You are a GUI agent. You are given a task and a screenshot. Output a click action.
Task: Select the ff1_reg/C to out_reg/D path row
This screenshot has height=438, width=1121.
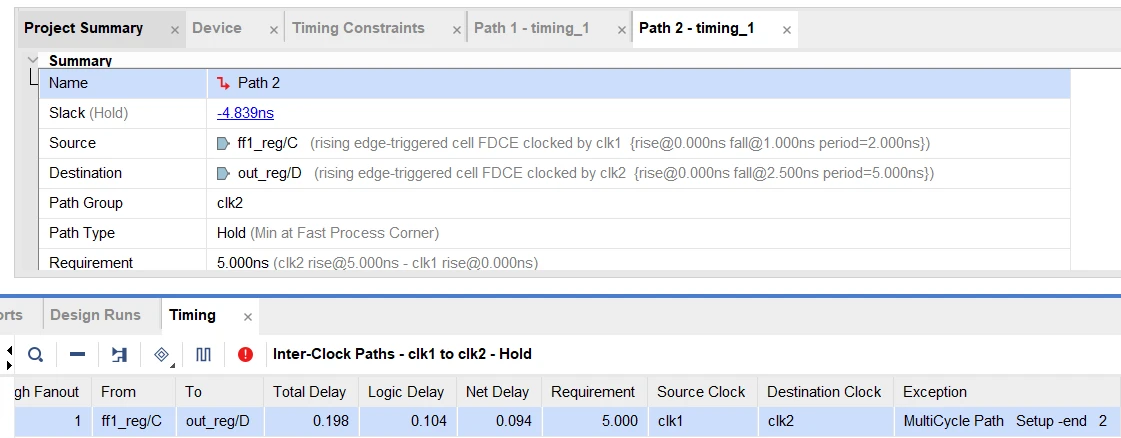(x=500, y=421)
